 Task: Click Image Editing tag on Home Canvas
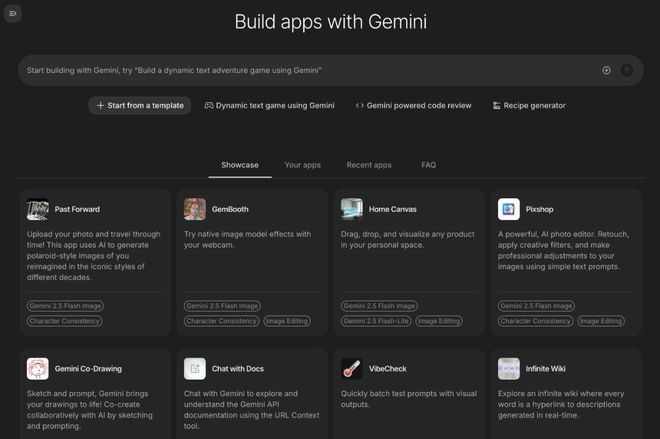point(439,321)
